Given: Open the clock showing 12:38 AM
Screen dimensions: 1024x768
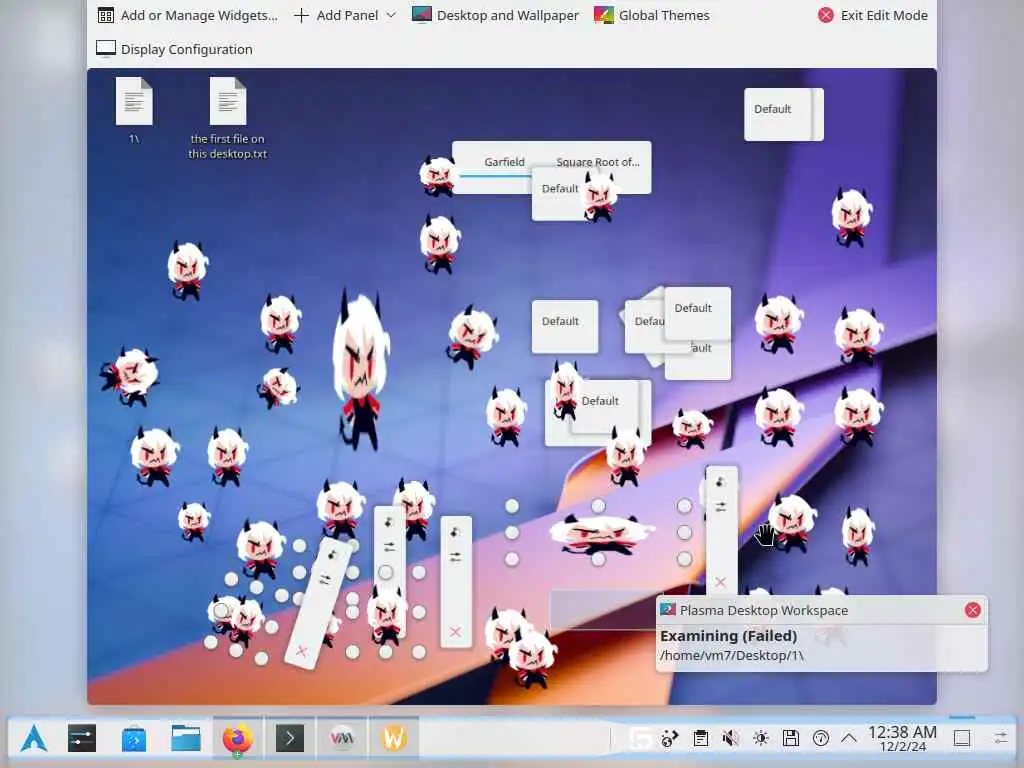Looking at the screenshot, I should [x=902, y=739].
